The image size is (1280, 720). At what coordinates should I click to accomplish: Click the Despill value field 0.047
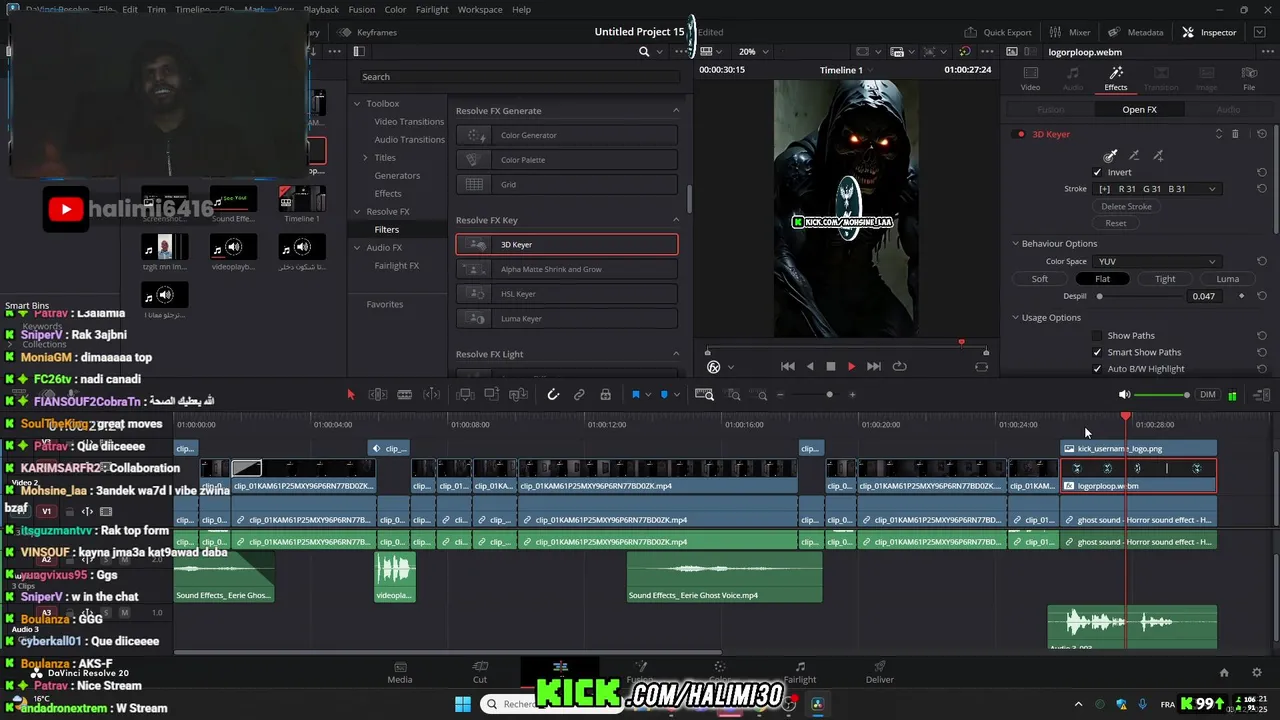point(1204,296)
